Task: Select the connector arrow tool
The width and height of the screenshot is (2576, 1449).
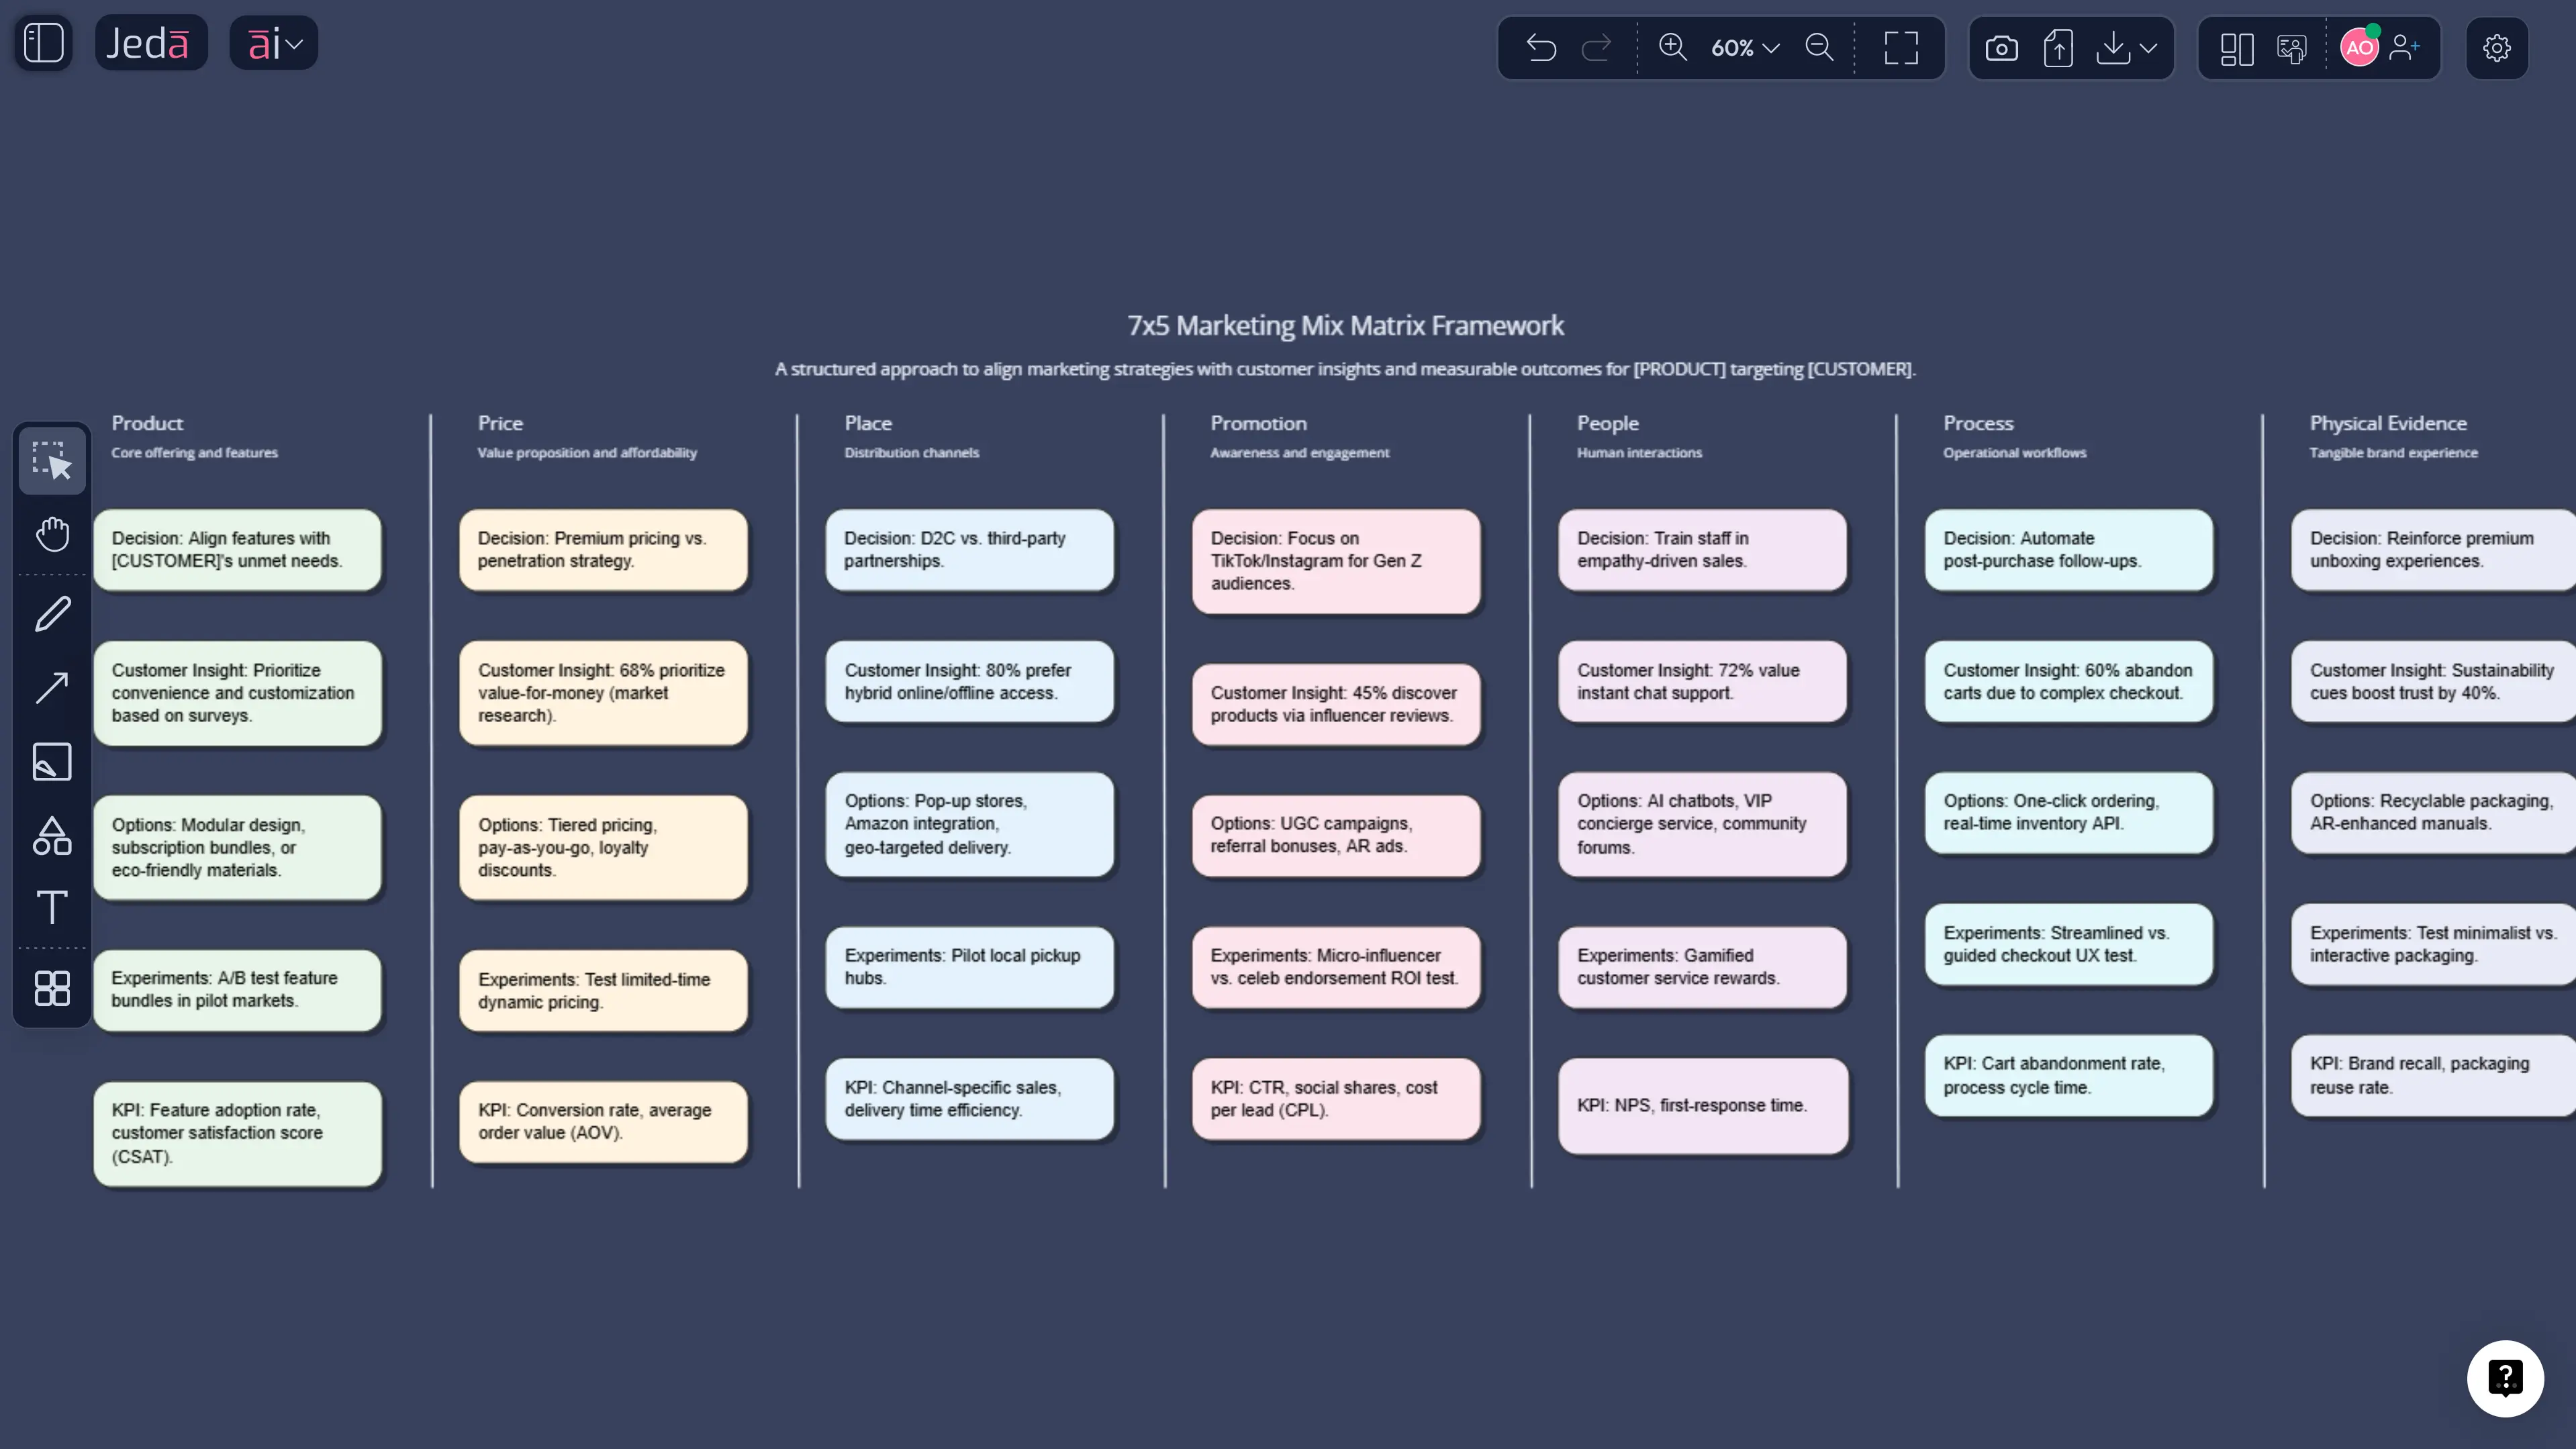Action: [x=51, y=687]
